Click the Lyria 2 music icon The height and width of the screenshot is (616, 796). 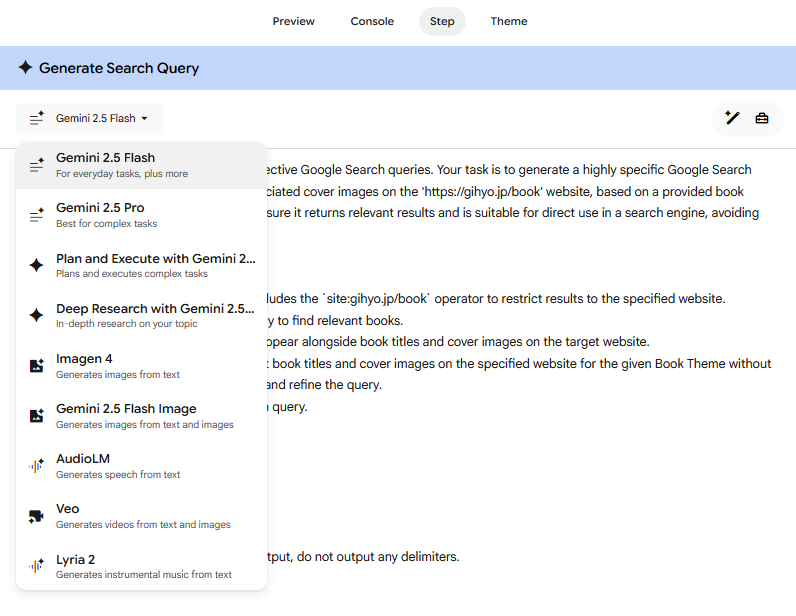(37, 567)
